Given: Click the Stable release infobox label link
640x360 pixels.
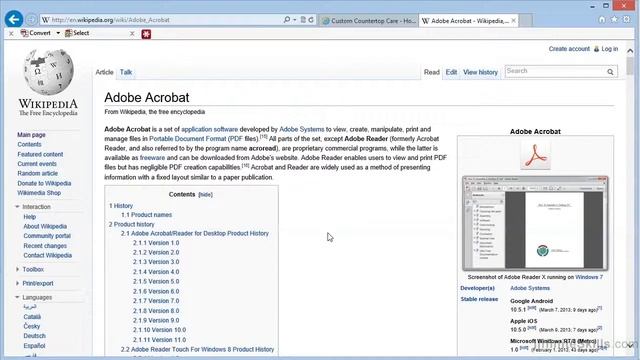Looking at the screenshot, I should tap(479, 299).
